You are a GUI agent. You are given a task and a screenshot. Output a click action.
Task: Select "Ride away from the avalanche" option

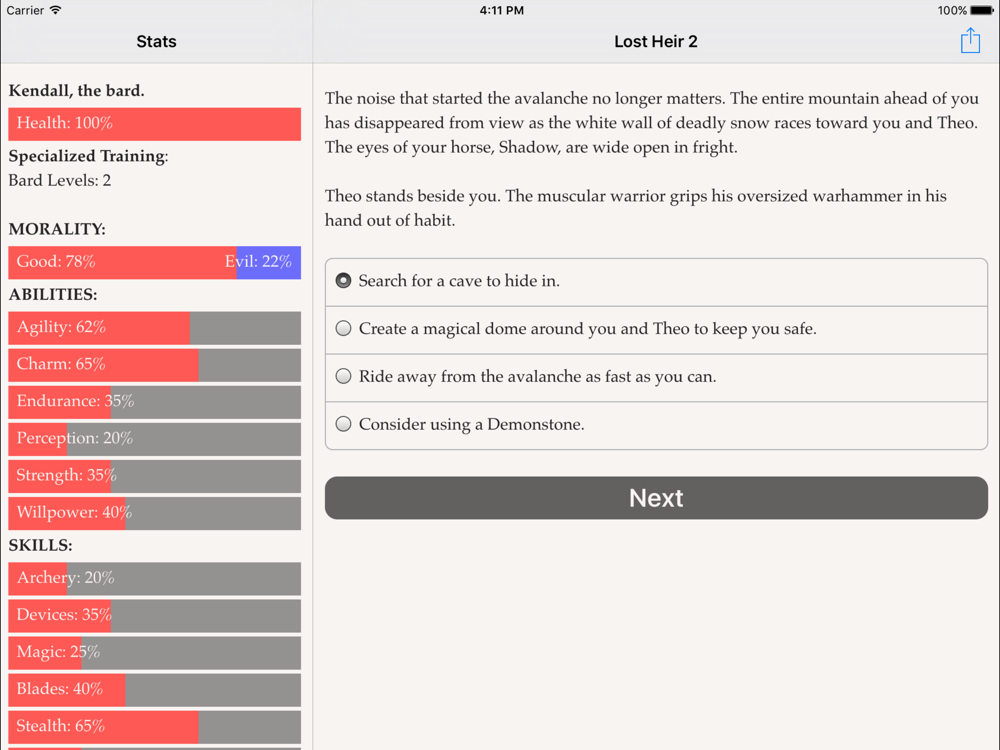tap(656, 377)
